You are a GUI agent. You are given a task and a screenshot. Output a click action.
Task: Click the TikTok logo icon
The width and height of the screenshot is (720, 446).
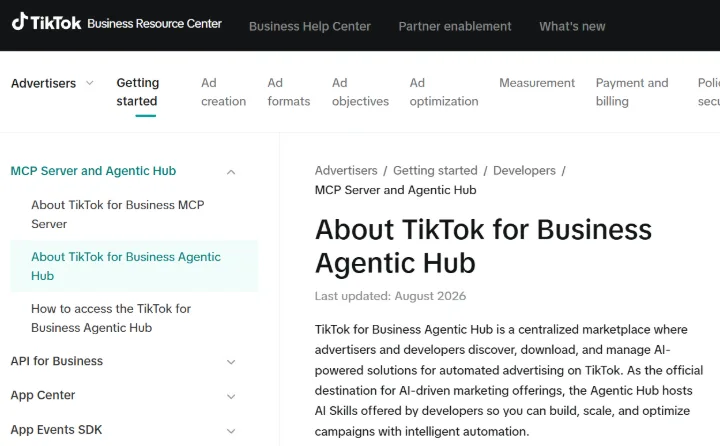pyautogui.click(x=20, y=22)
